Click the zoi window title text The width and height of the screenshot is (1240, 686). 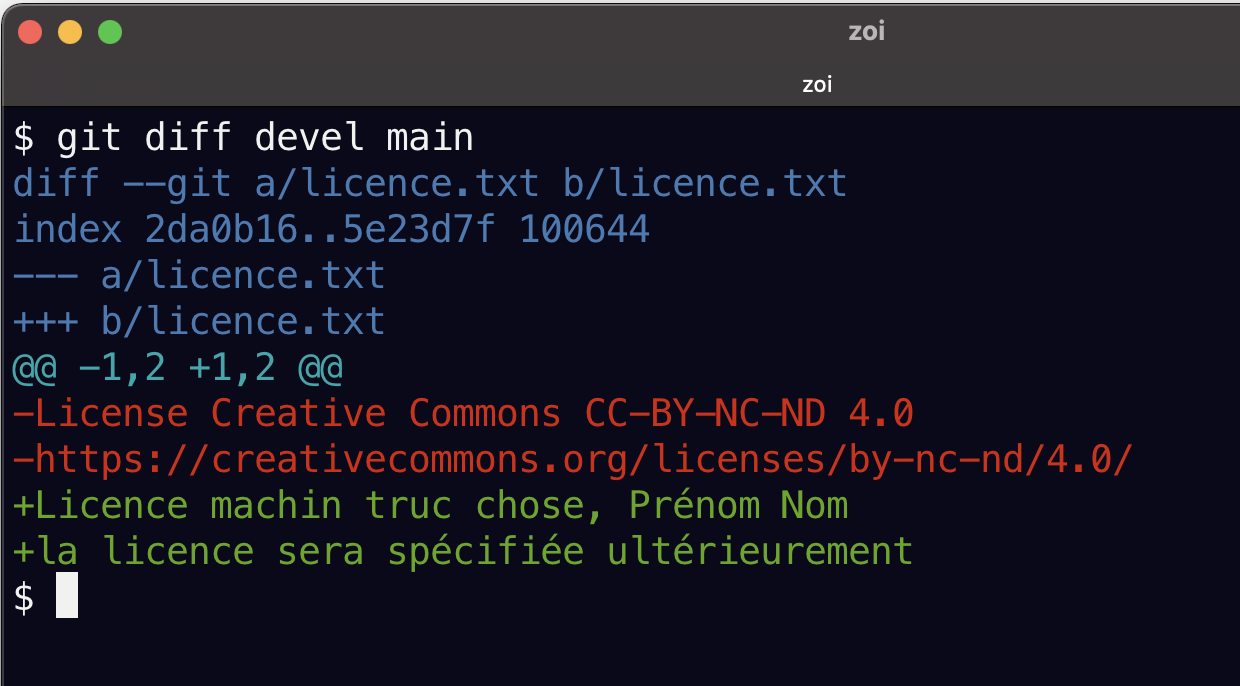point(866,32)
